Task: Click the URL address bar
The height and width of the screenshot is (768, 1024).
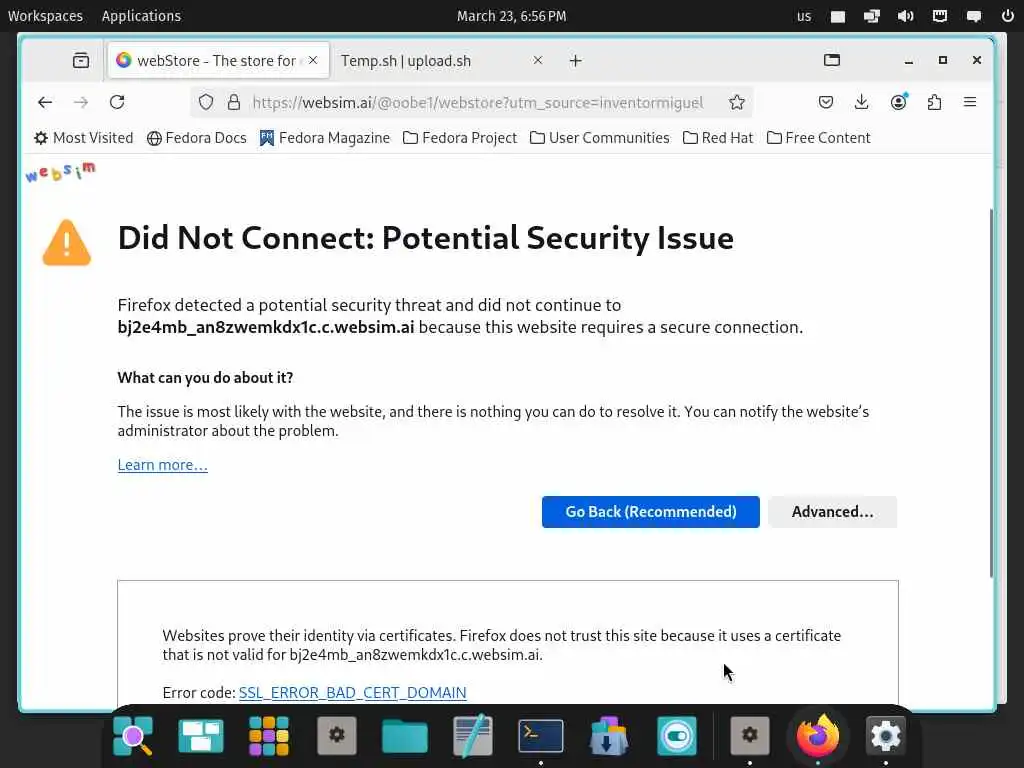Action: (478, 102)
